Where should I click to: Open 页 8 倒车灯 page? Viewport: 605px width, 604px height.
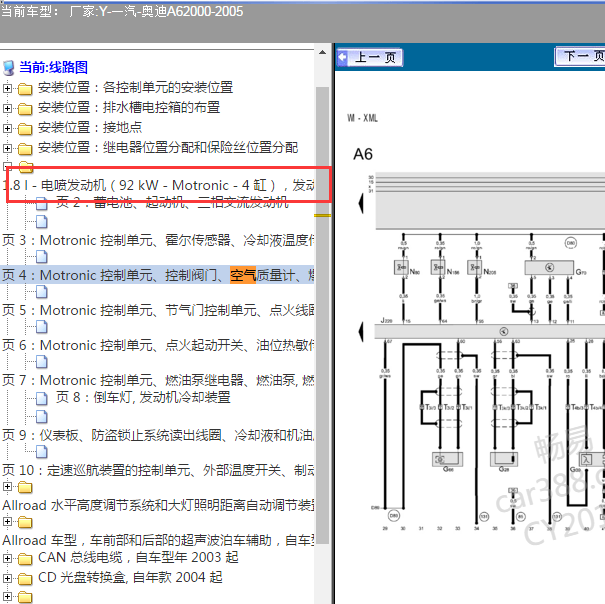[x=143, y=397]
